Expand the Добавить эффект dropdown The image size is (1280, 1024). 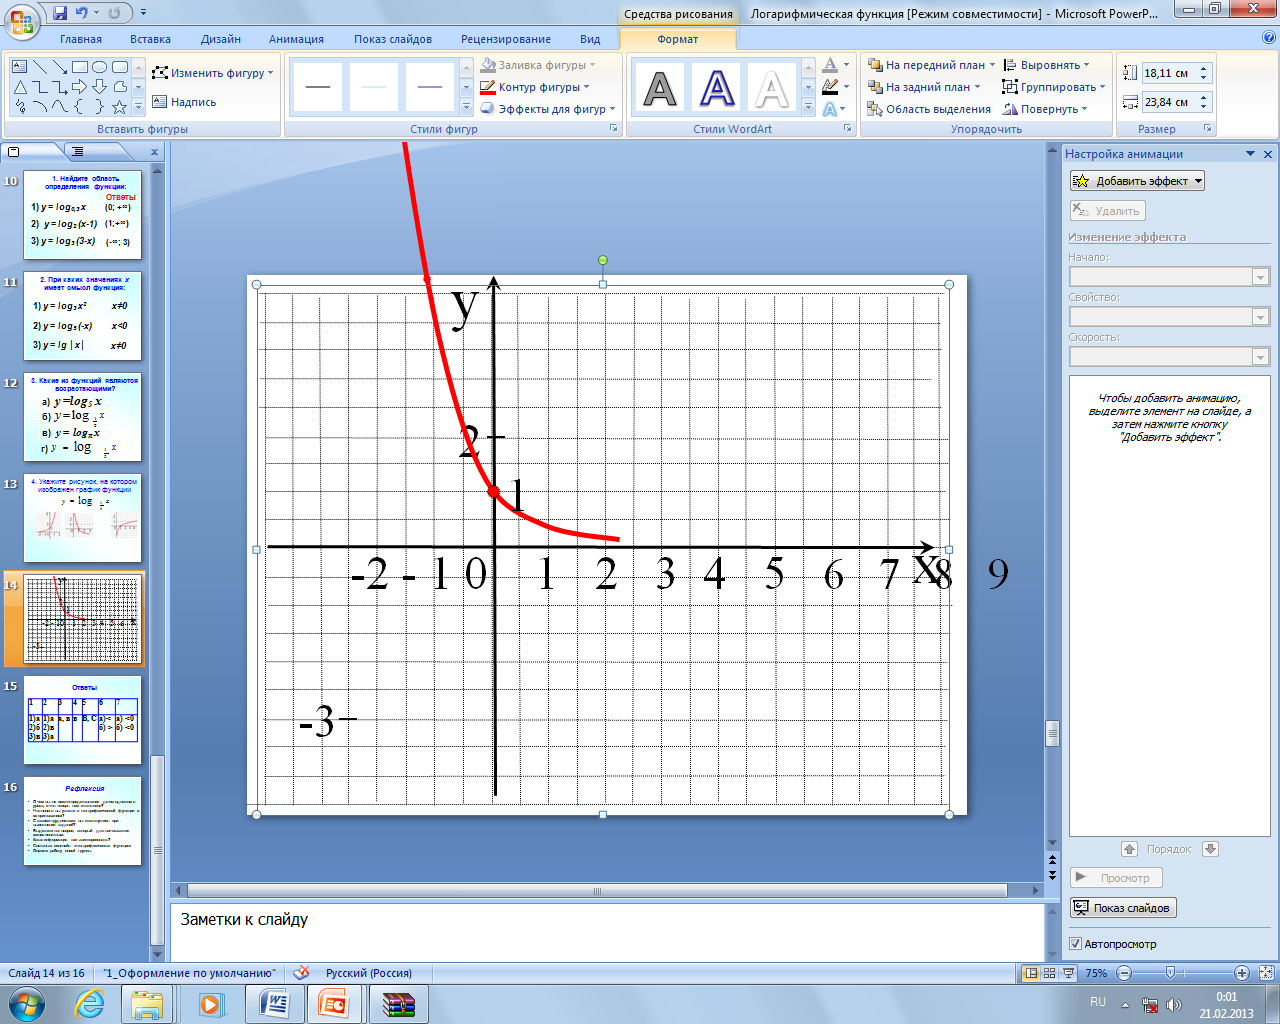click(x=1137, y=181)
